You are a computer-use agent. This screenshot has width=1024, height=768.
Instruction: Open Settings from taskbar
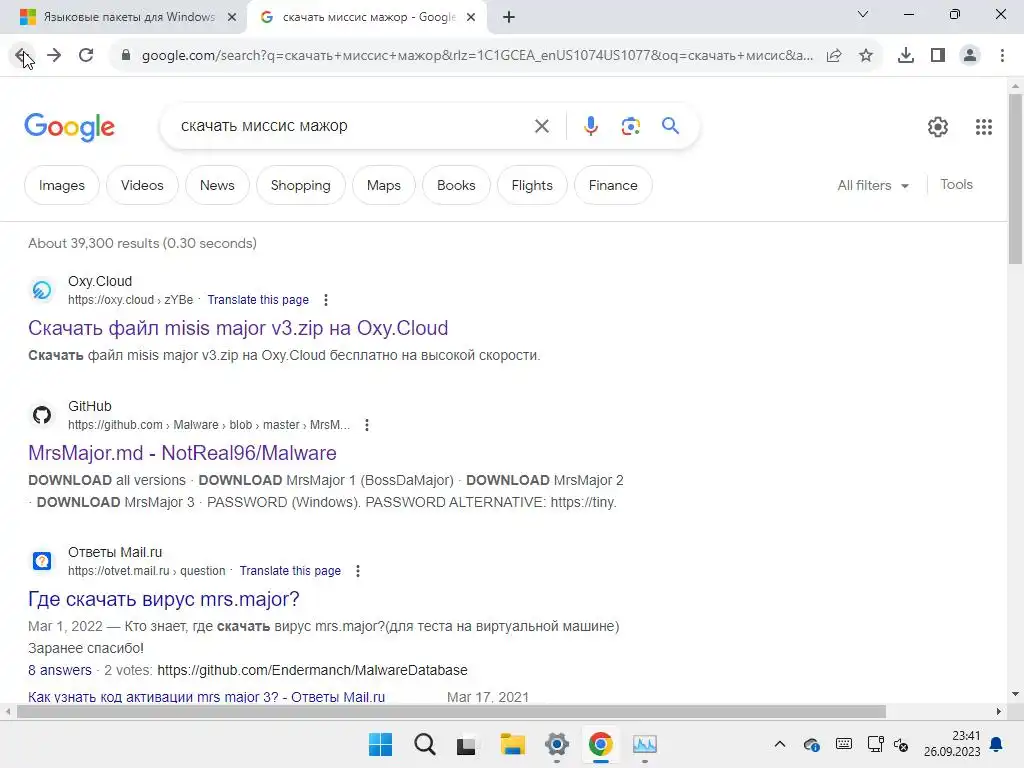557,744
